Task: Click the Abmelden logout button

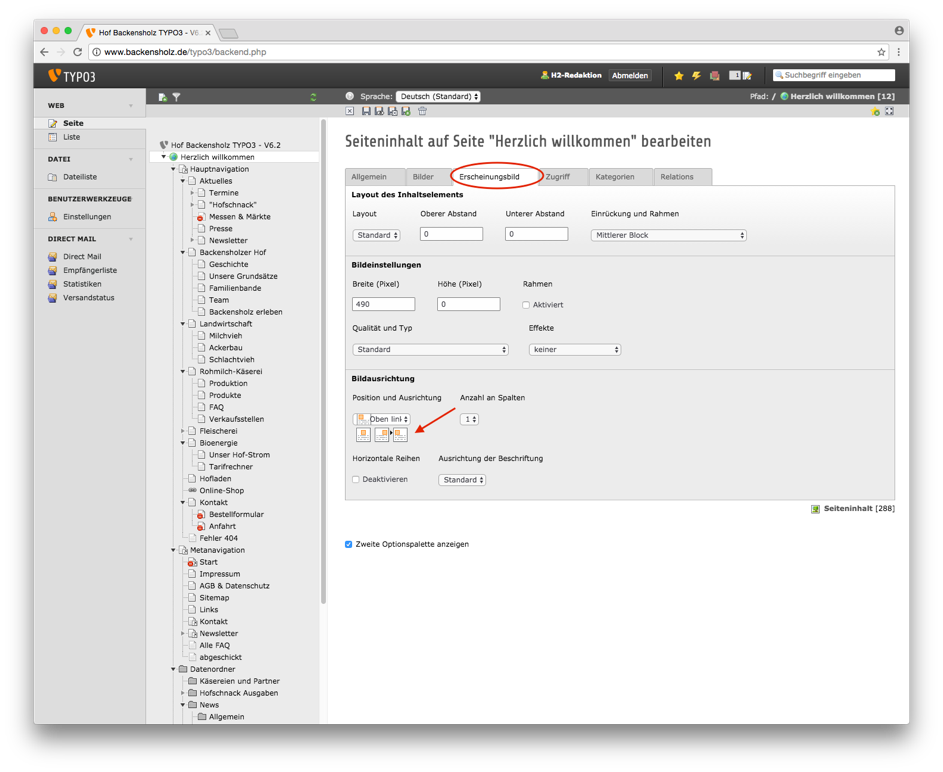Action: [x=629, y=75]
